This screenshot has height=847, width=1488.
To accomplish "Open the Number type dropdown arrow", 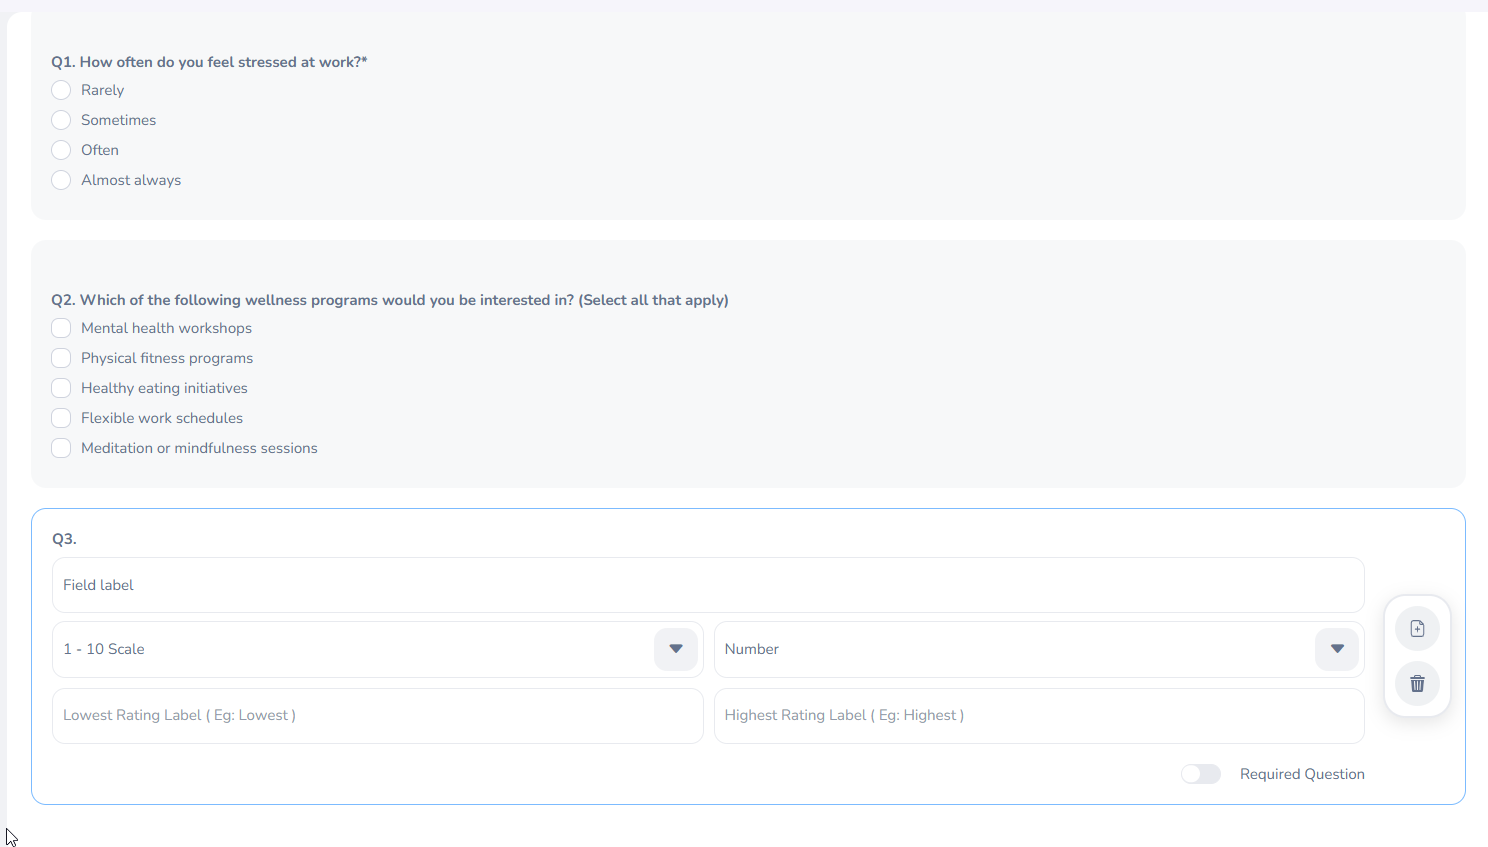I will (1337, 649).
